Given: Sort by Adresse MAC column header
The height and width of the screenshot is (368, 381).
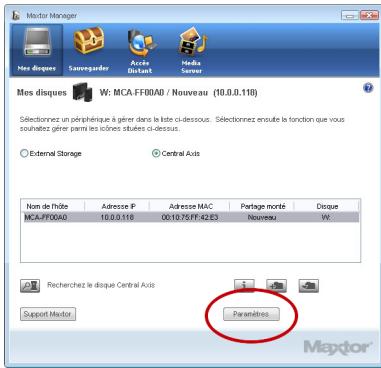Looking at the screenshot, I should [190, 206].
